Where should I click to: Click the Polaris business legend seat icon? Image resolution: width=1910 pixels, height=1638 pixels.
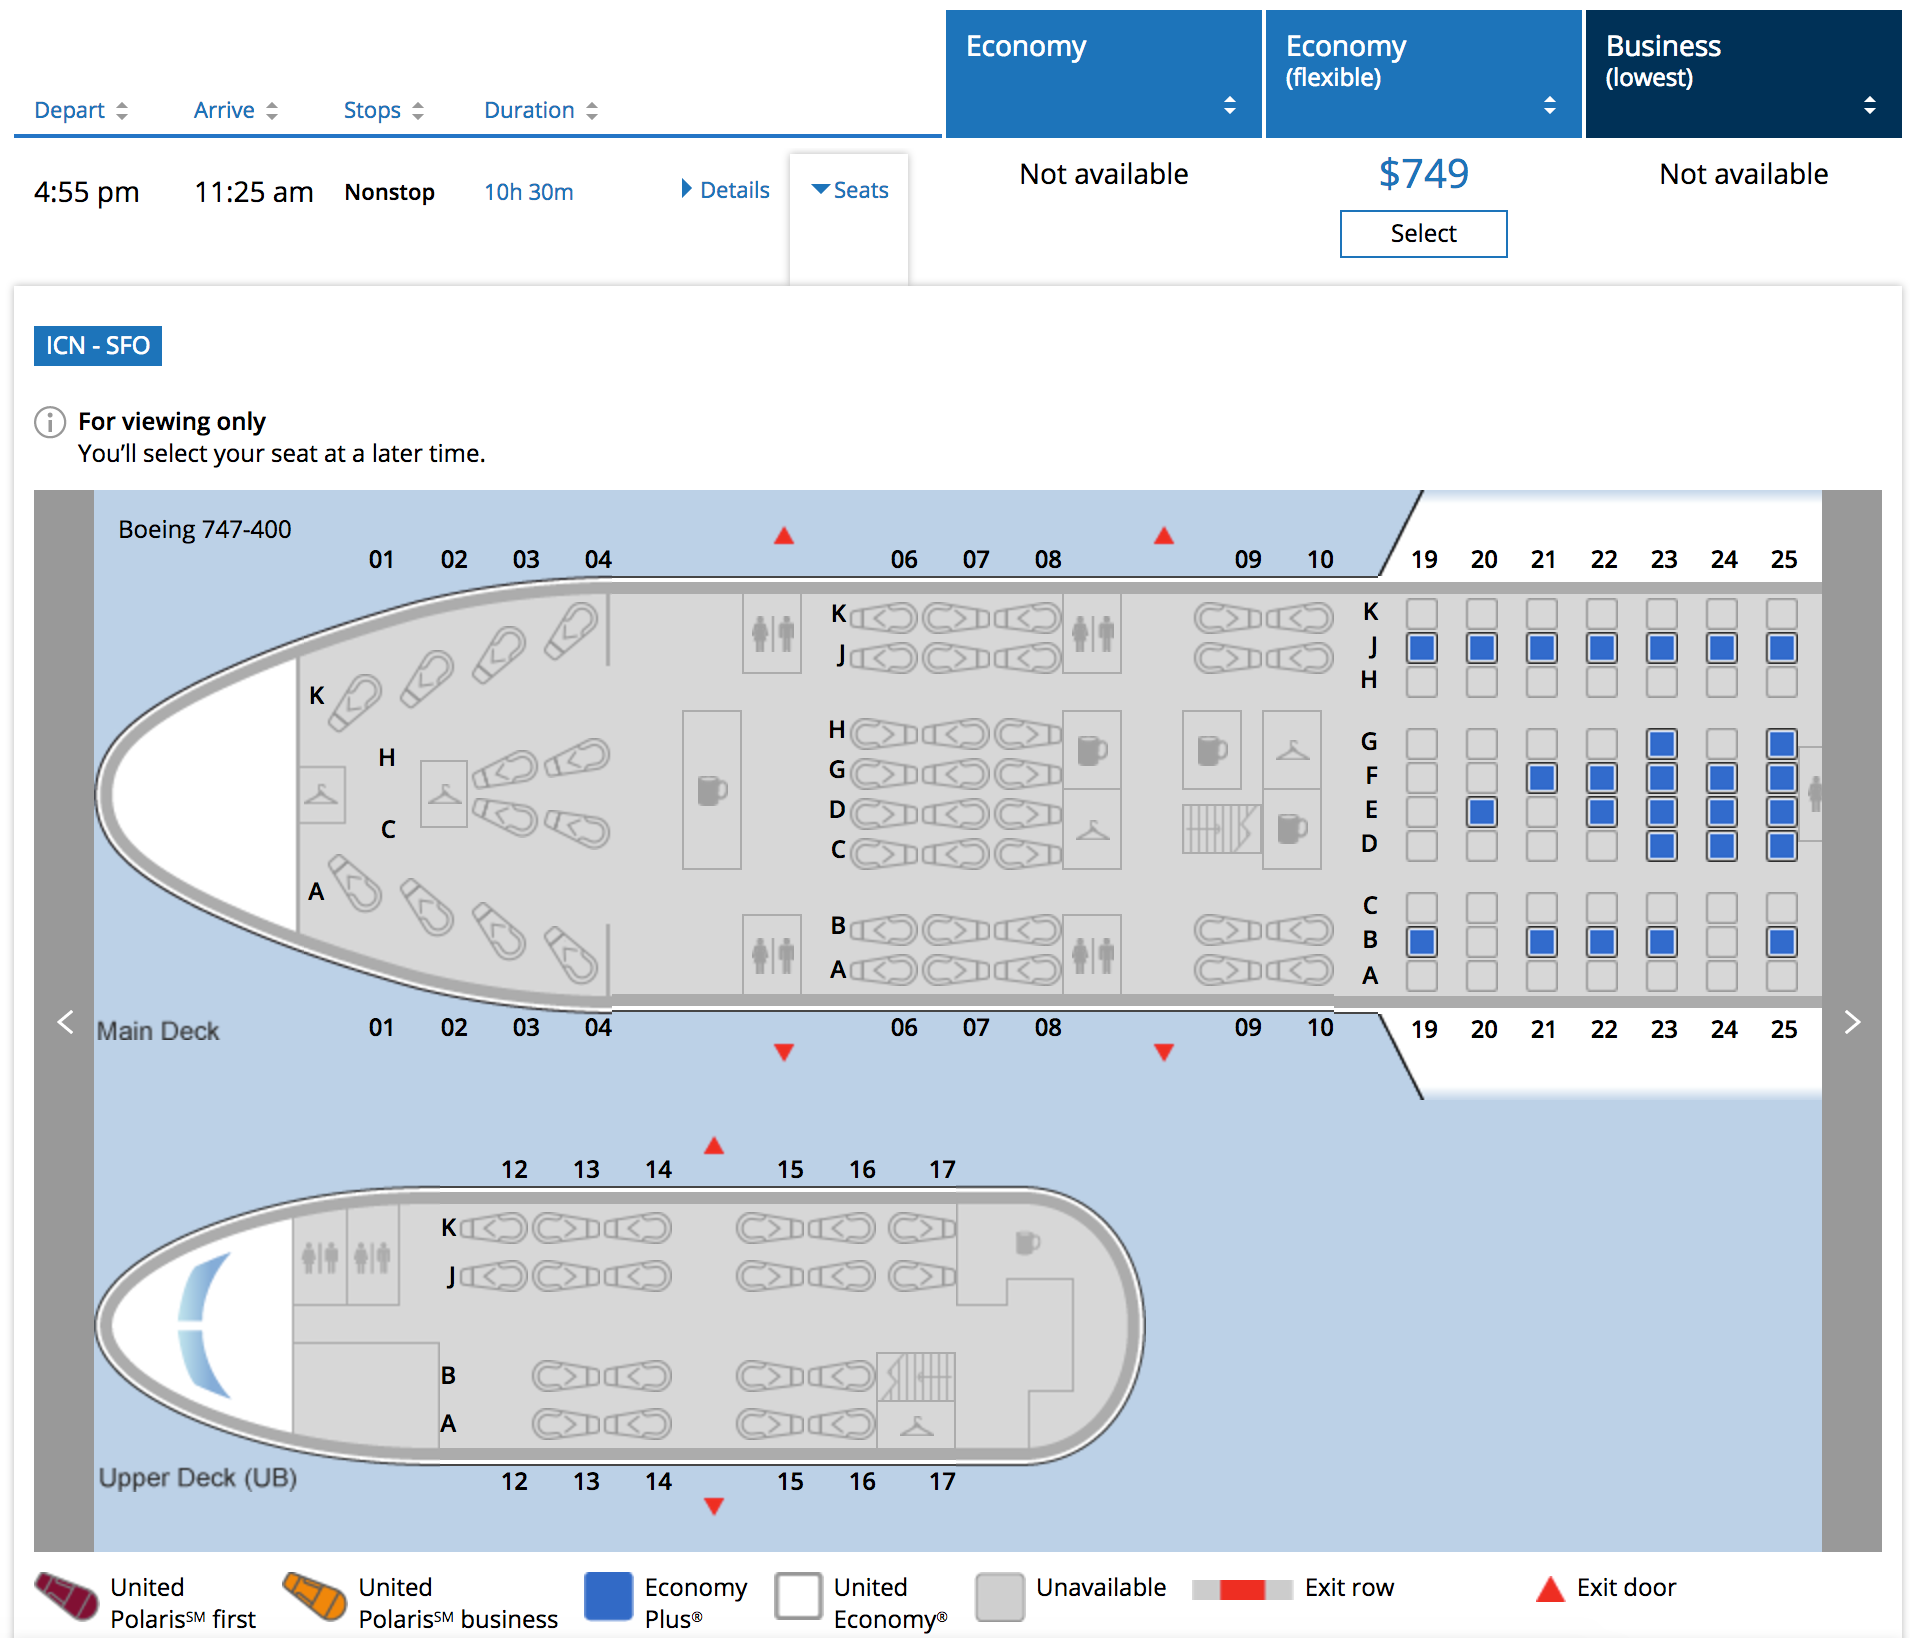tap(315, 1596)
